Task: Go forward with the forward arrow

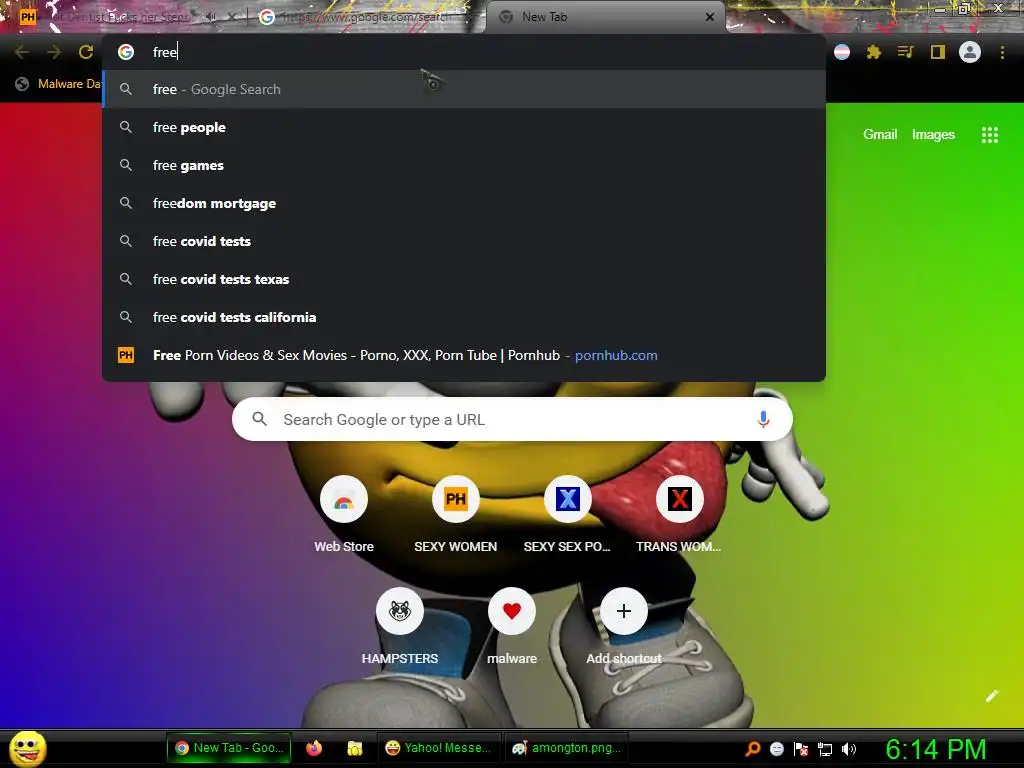Action: 54,52
